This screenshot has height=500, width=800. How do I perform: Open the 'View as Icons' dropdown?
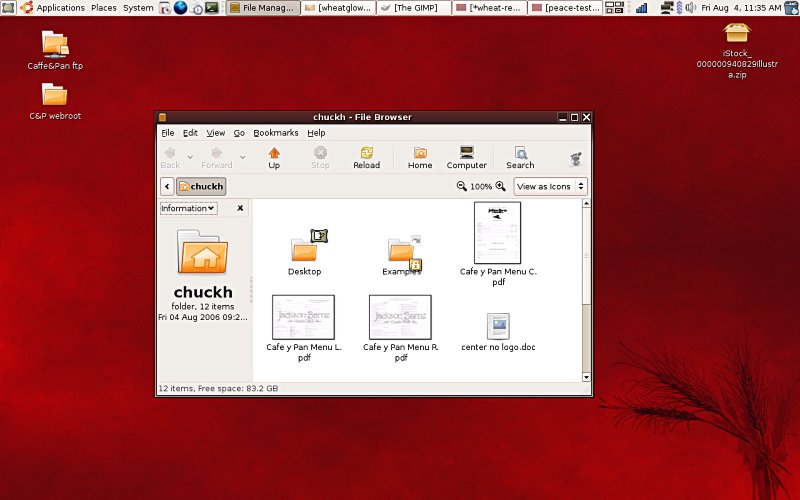550,186
